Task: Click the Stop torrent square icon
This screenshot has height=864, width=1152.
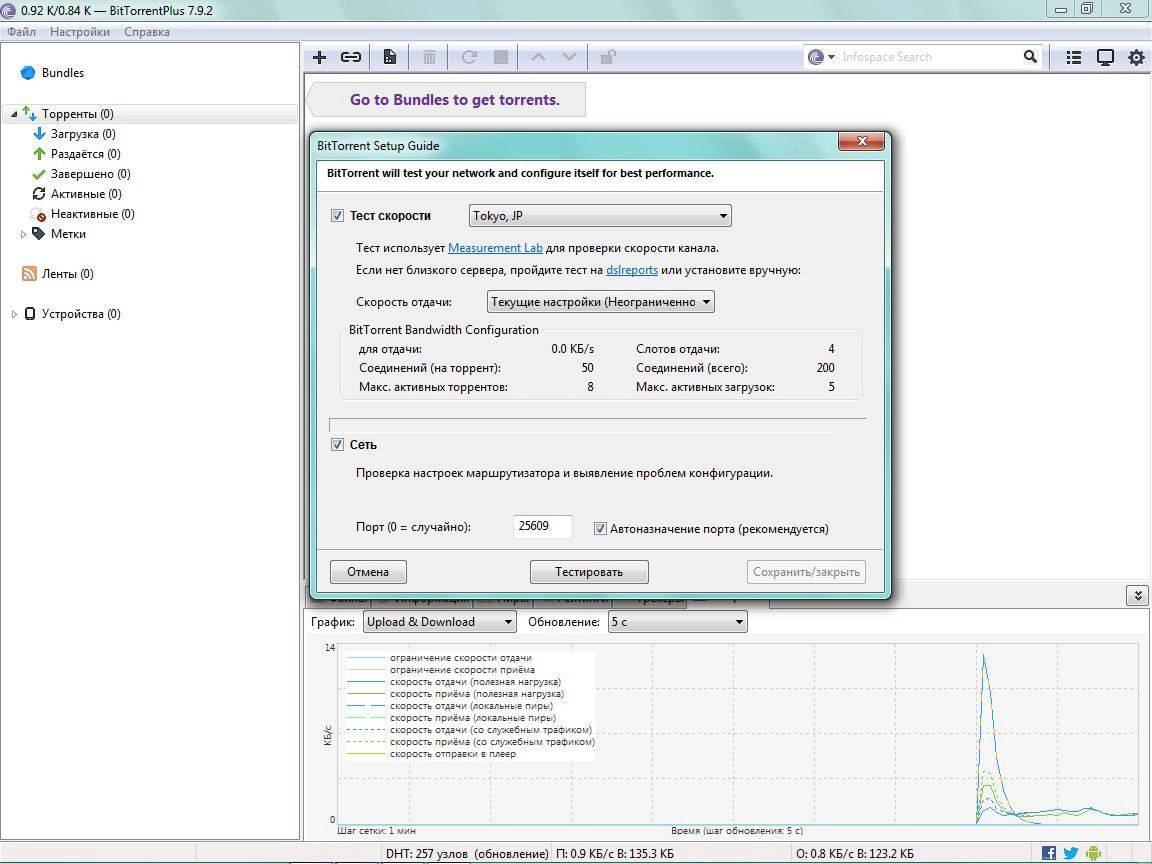Action: [x=501, y=57]
